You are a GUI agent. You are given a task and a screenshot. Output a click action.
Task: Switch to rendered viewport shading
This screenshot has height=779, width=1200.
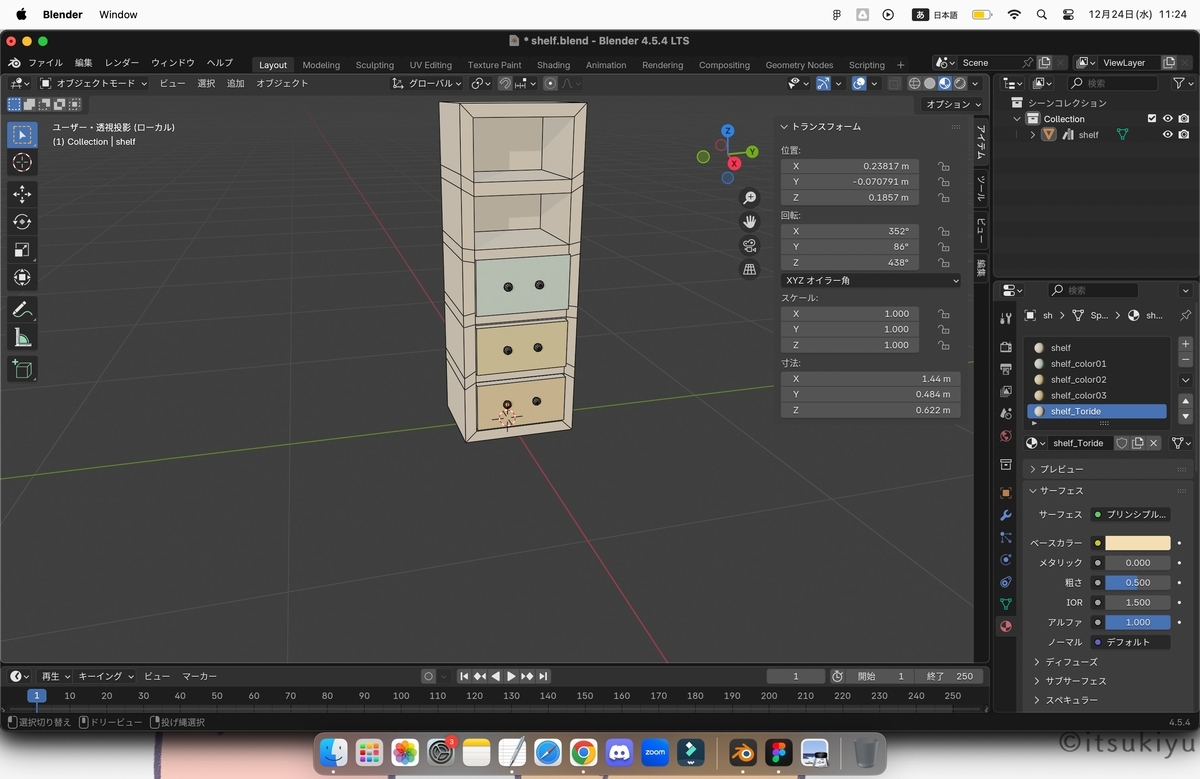tap(960, 84)
